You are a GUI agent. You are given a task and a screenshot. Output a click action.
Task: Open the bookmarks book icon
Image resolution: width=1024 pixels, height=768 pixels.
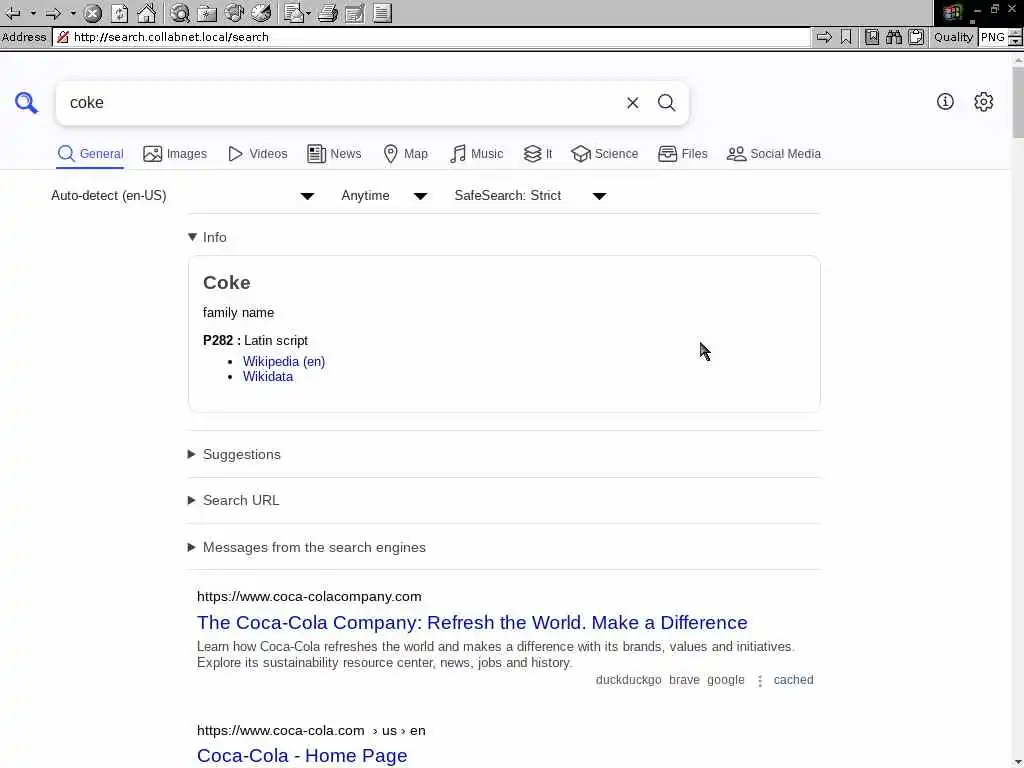[872, 37]
